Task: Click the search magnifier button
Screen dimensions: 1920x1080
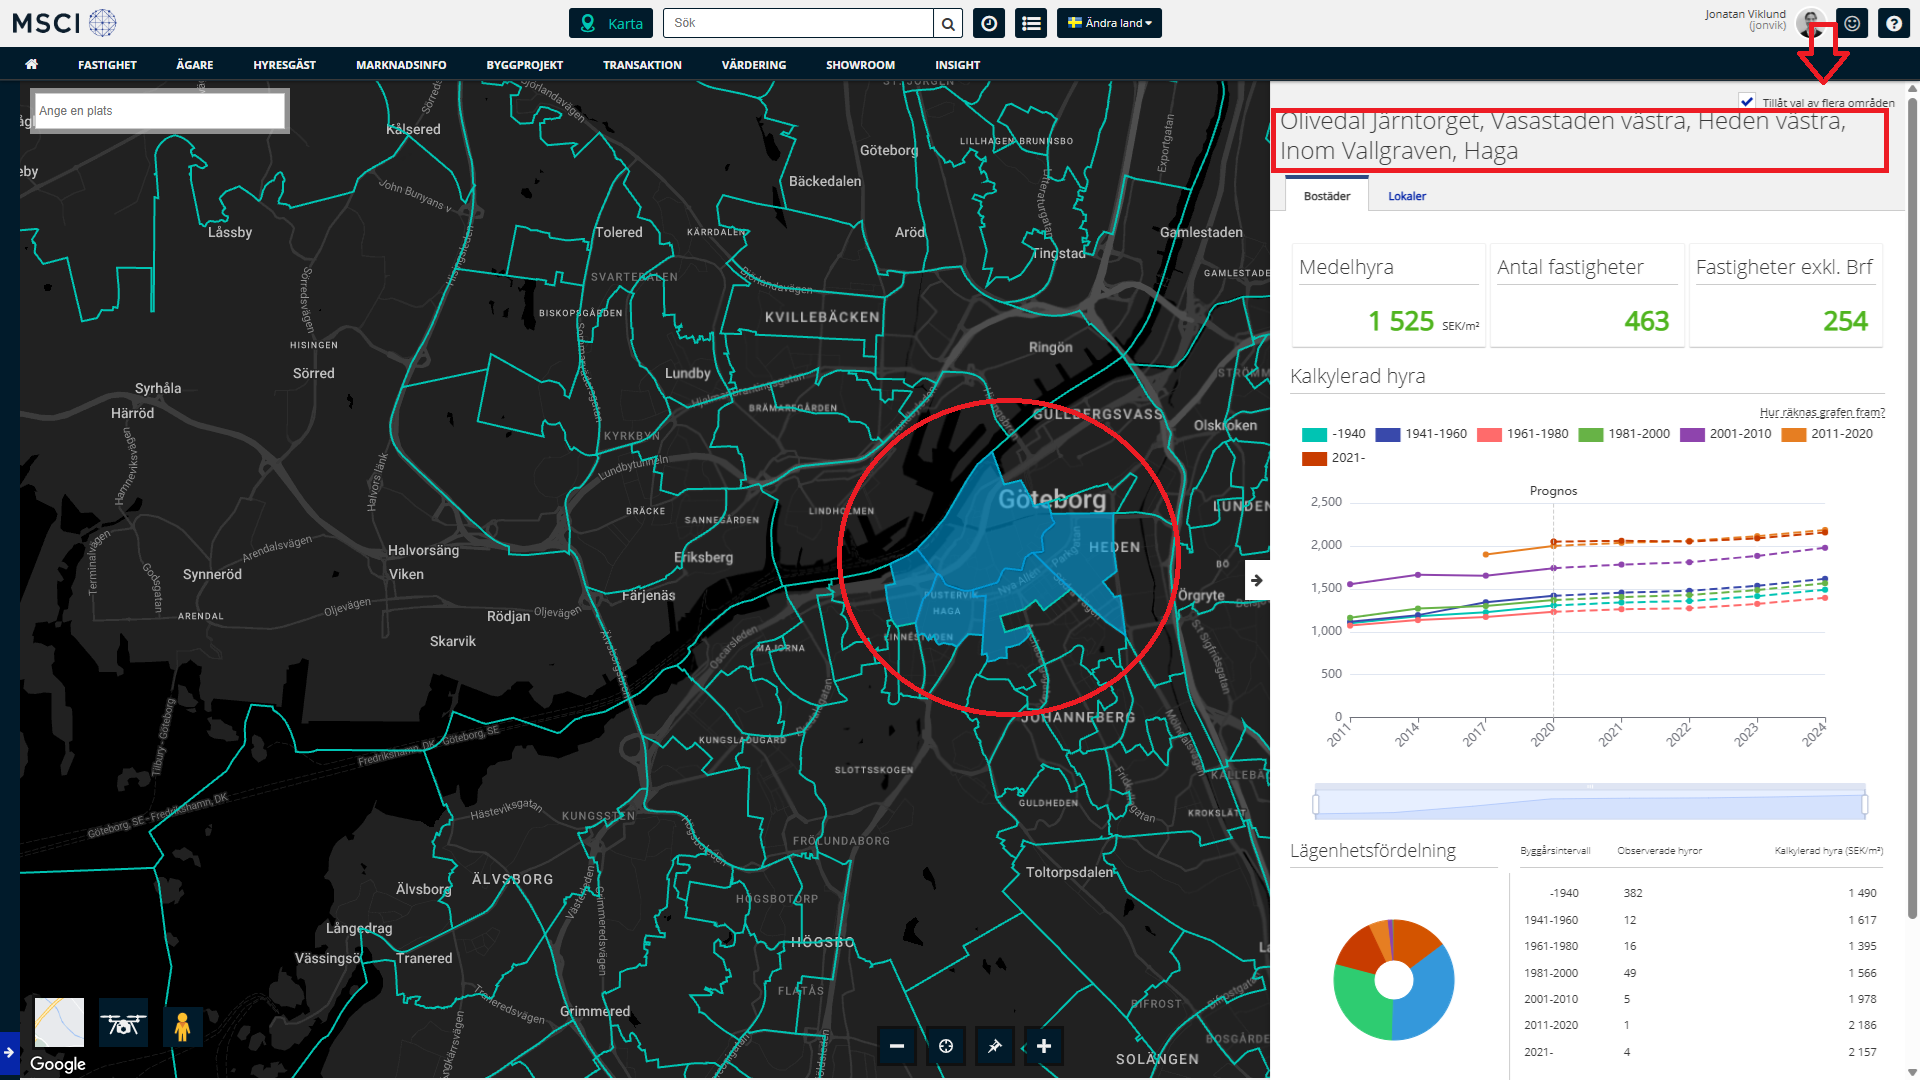Action: tap(948, 23)
